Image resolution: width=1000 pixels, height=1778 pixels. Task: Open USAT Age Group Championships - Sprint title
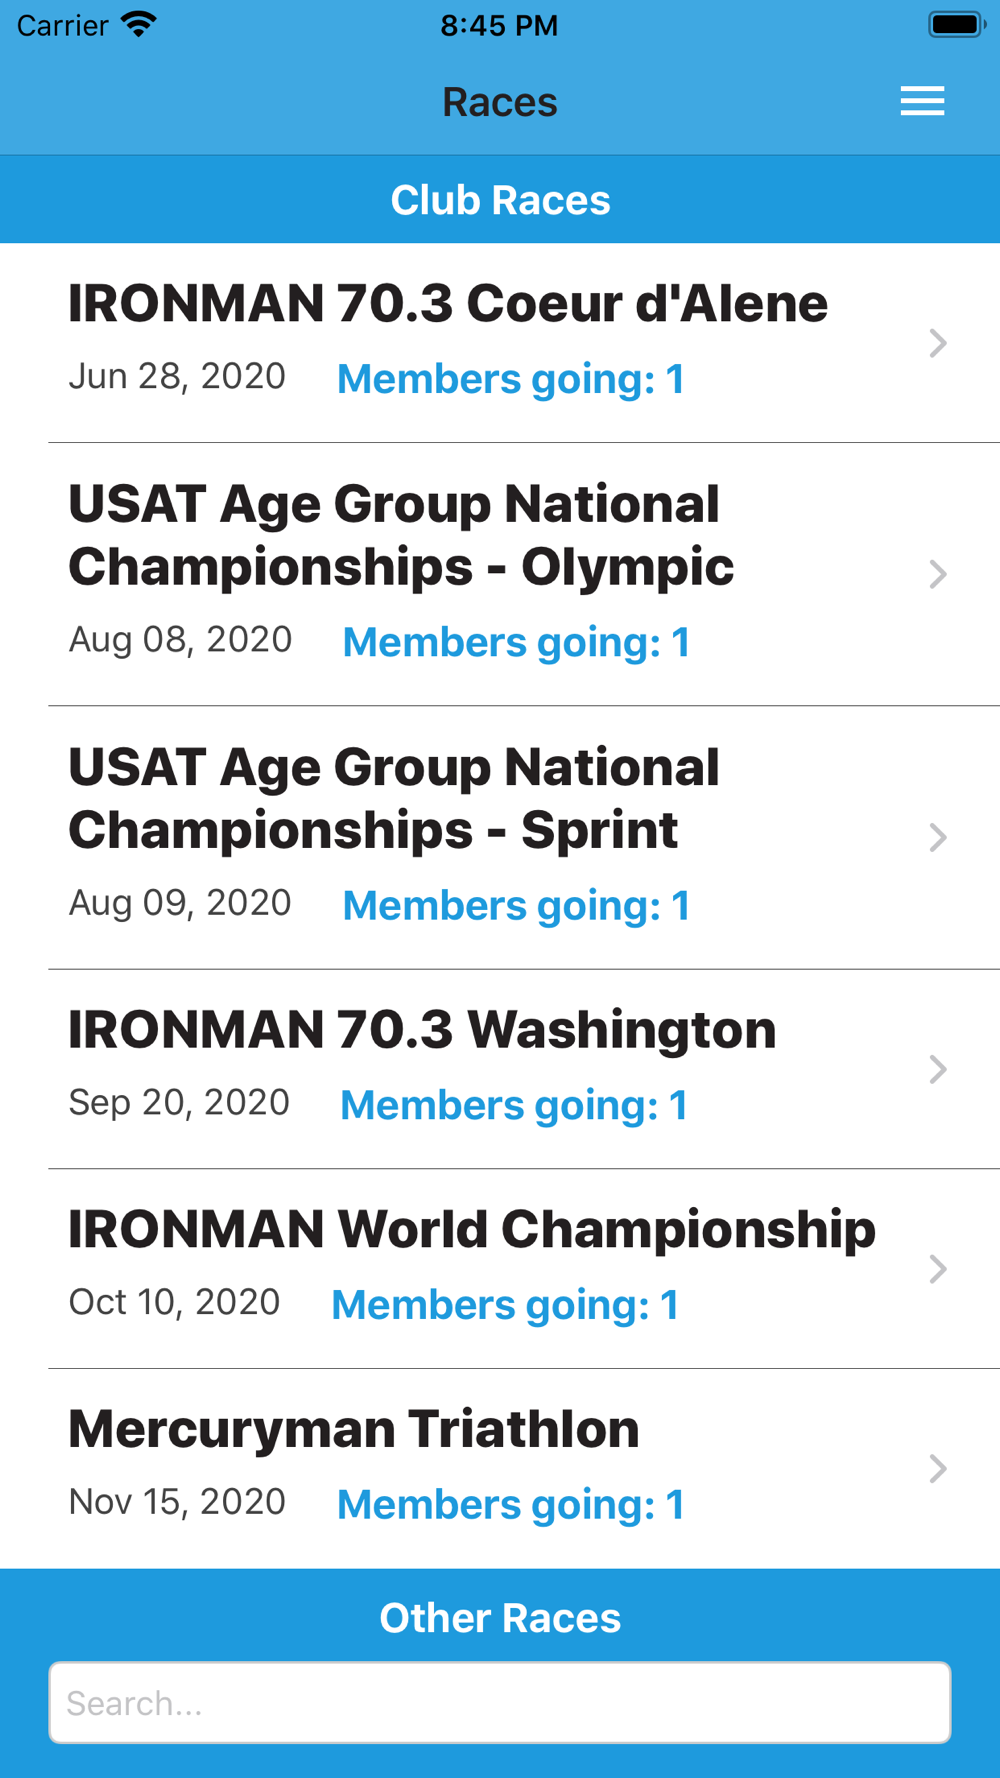pyautogui.click(x=394, y=799)
